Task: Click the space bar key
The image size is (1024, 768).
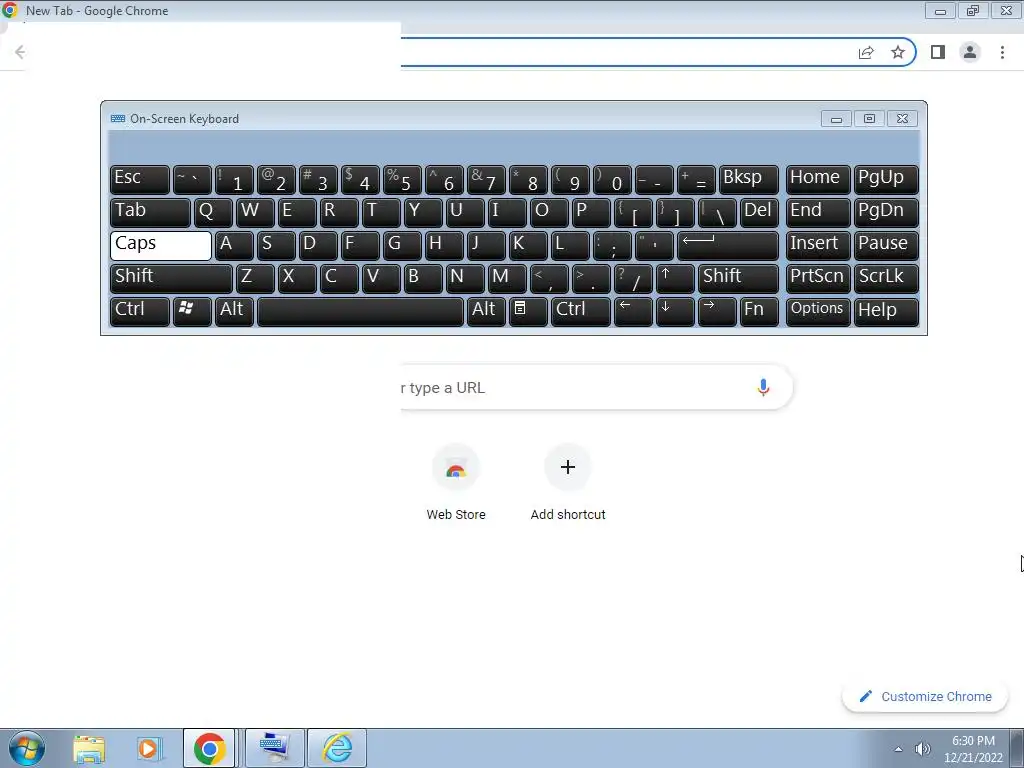Action: [x=360, y=312]
